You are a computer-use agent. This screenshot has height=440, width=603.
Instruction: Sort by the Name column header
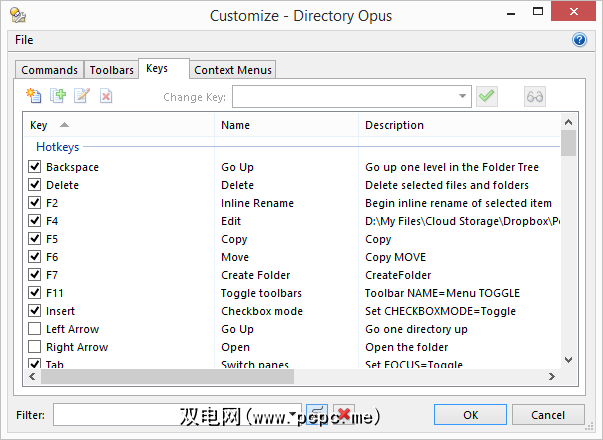pyautogui.click(x=286, y=125)
